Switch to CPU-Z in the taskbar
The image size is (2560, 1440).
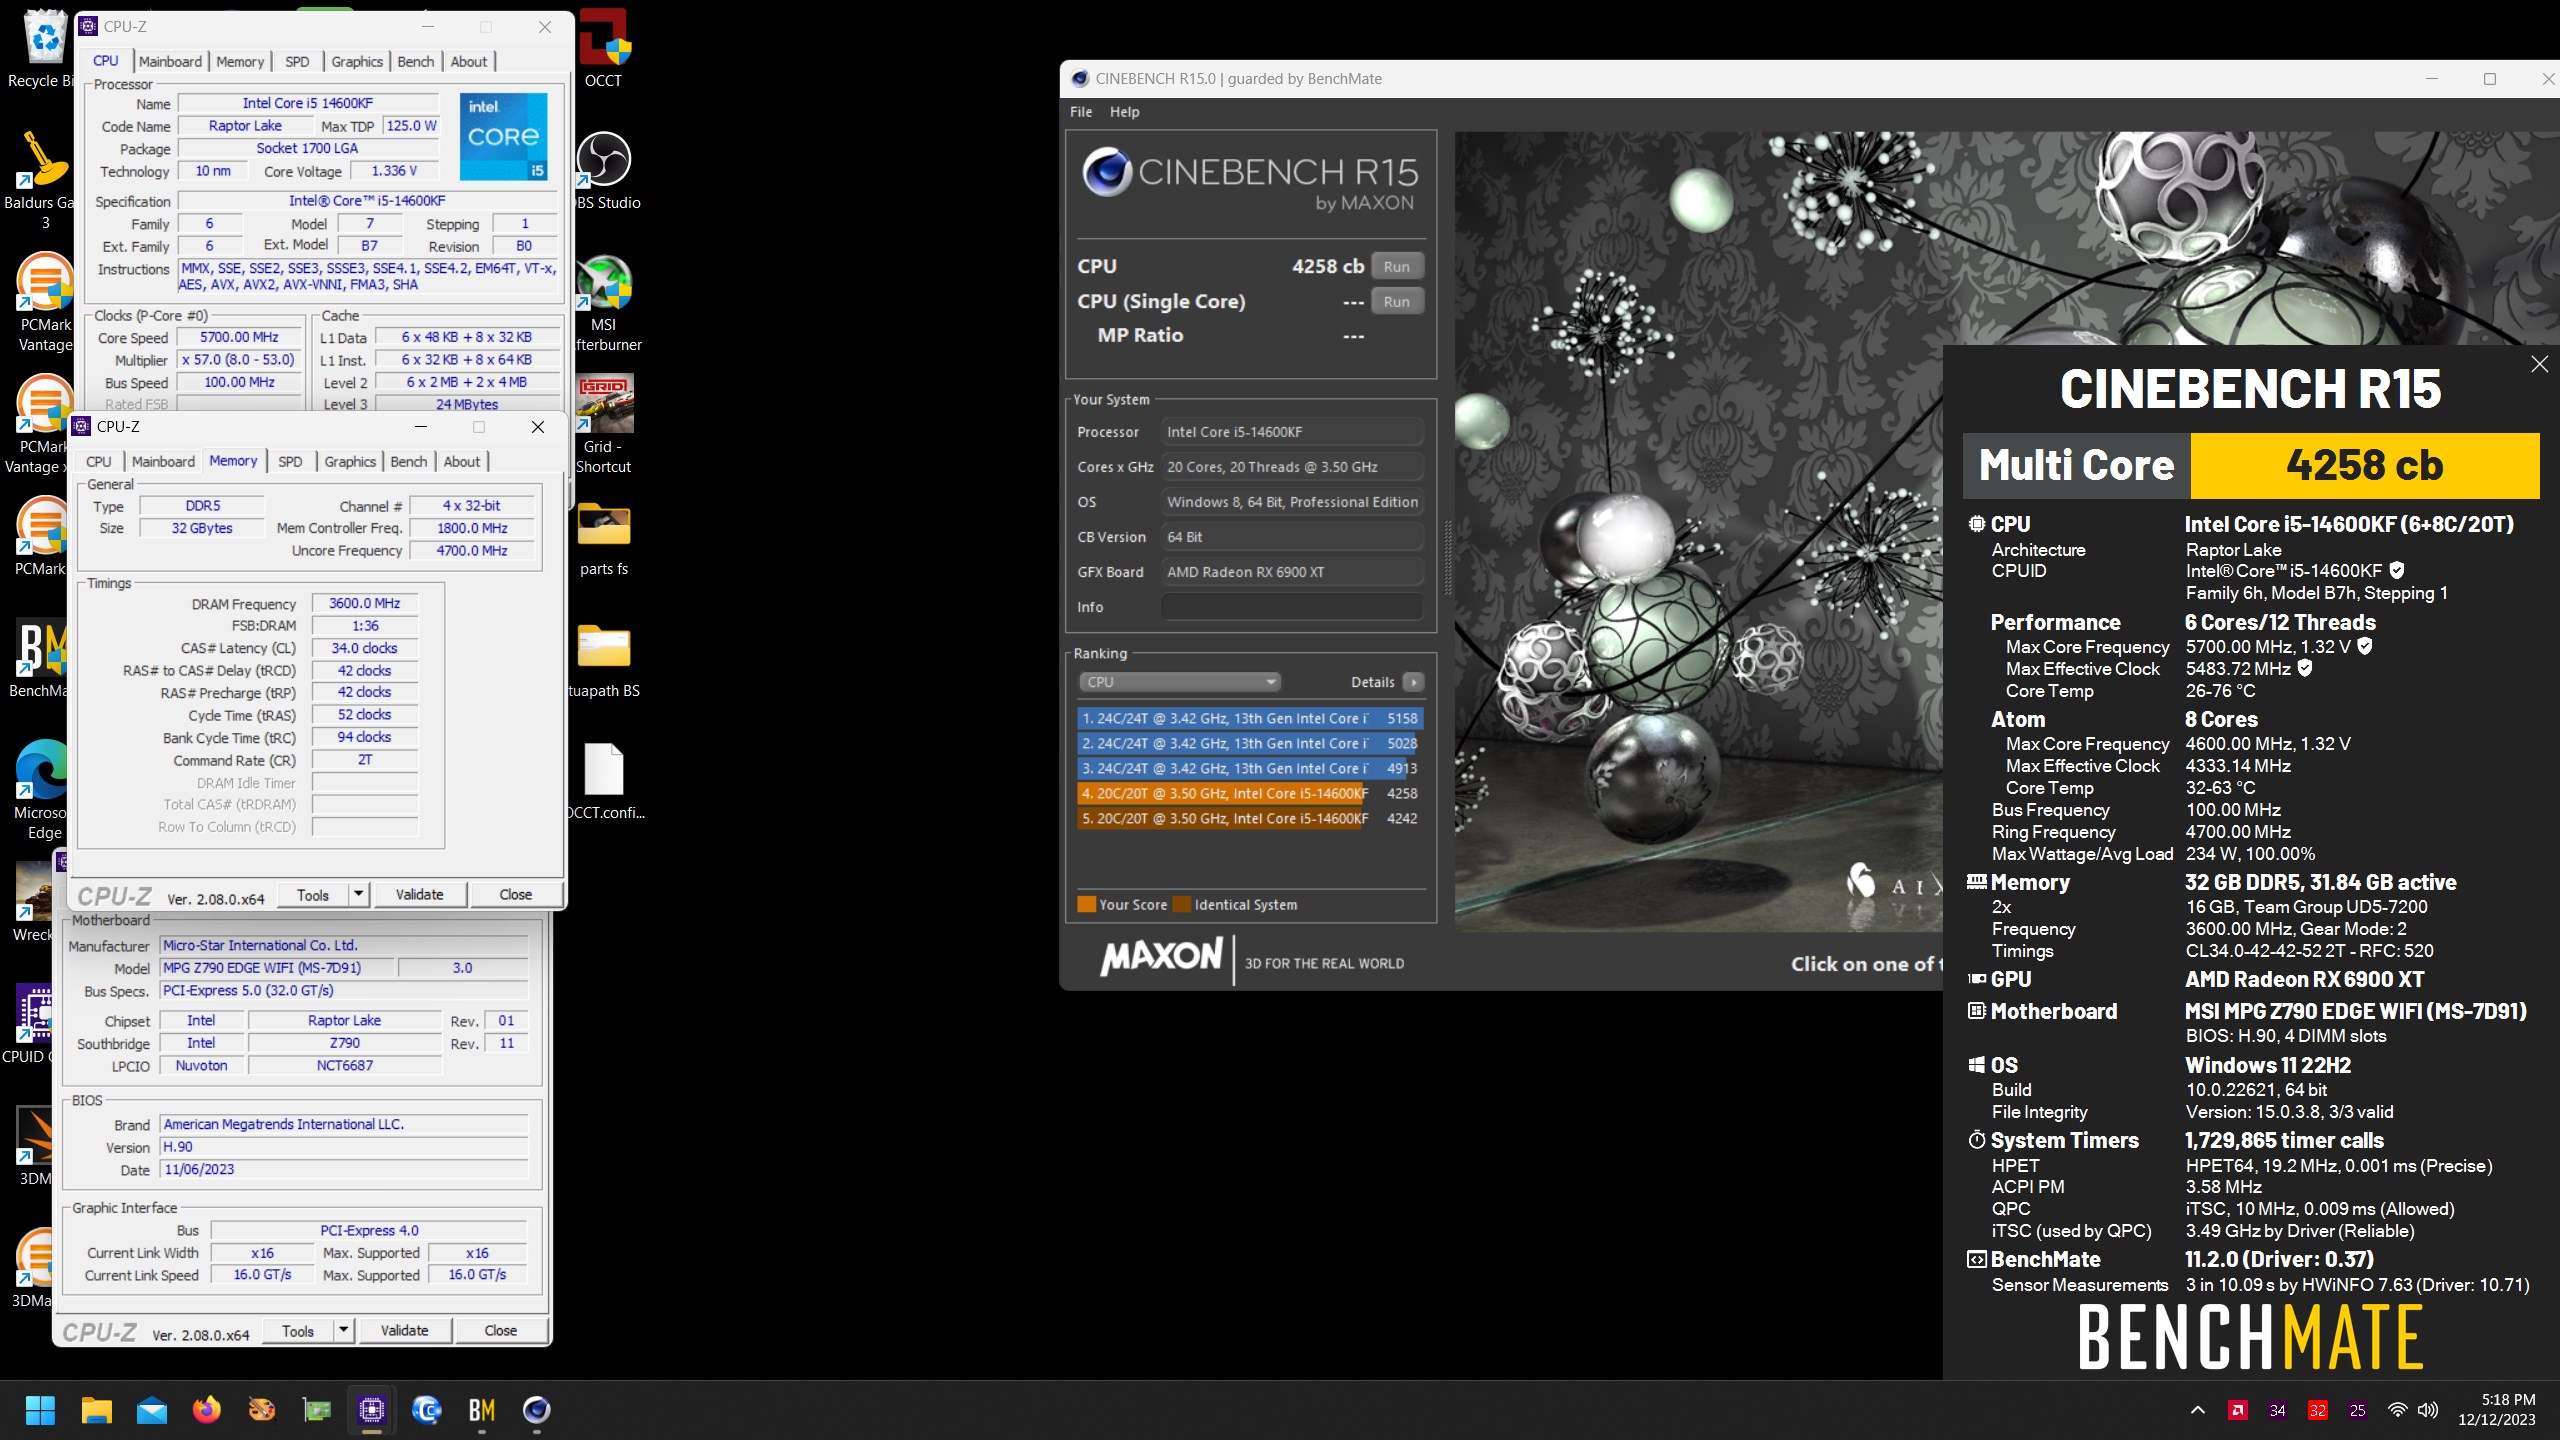(x=372, y=1410)
